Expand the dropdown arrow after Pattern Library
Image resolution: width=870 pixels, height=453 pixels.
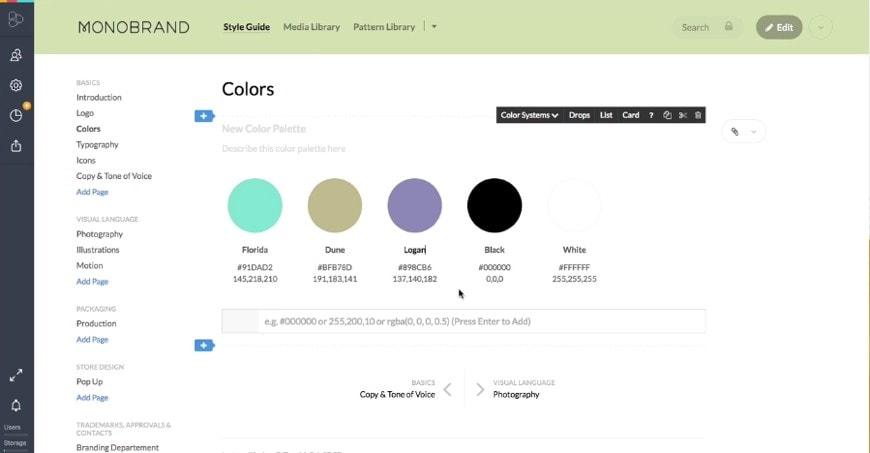tap(434, 27)
